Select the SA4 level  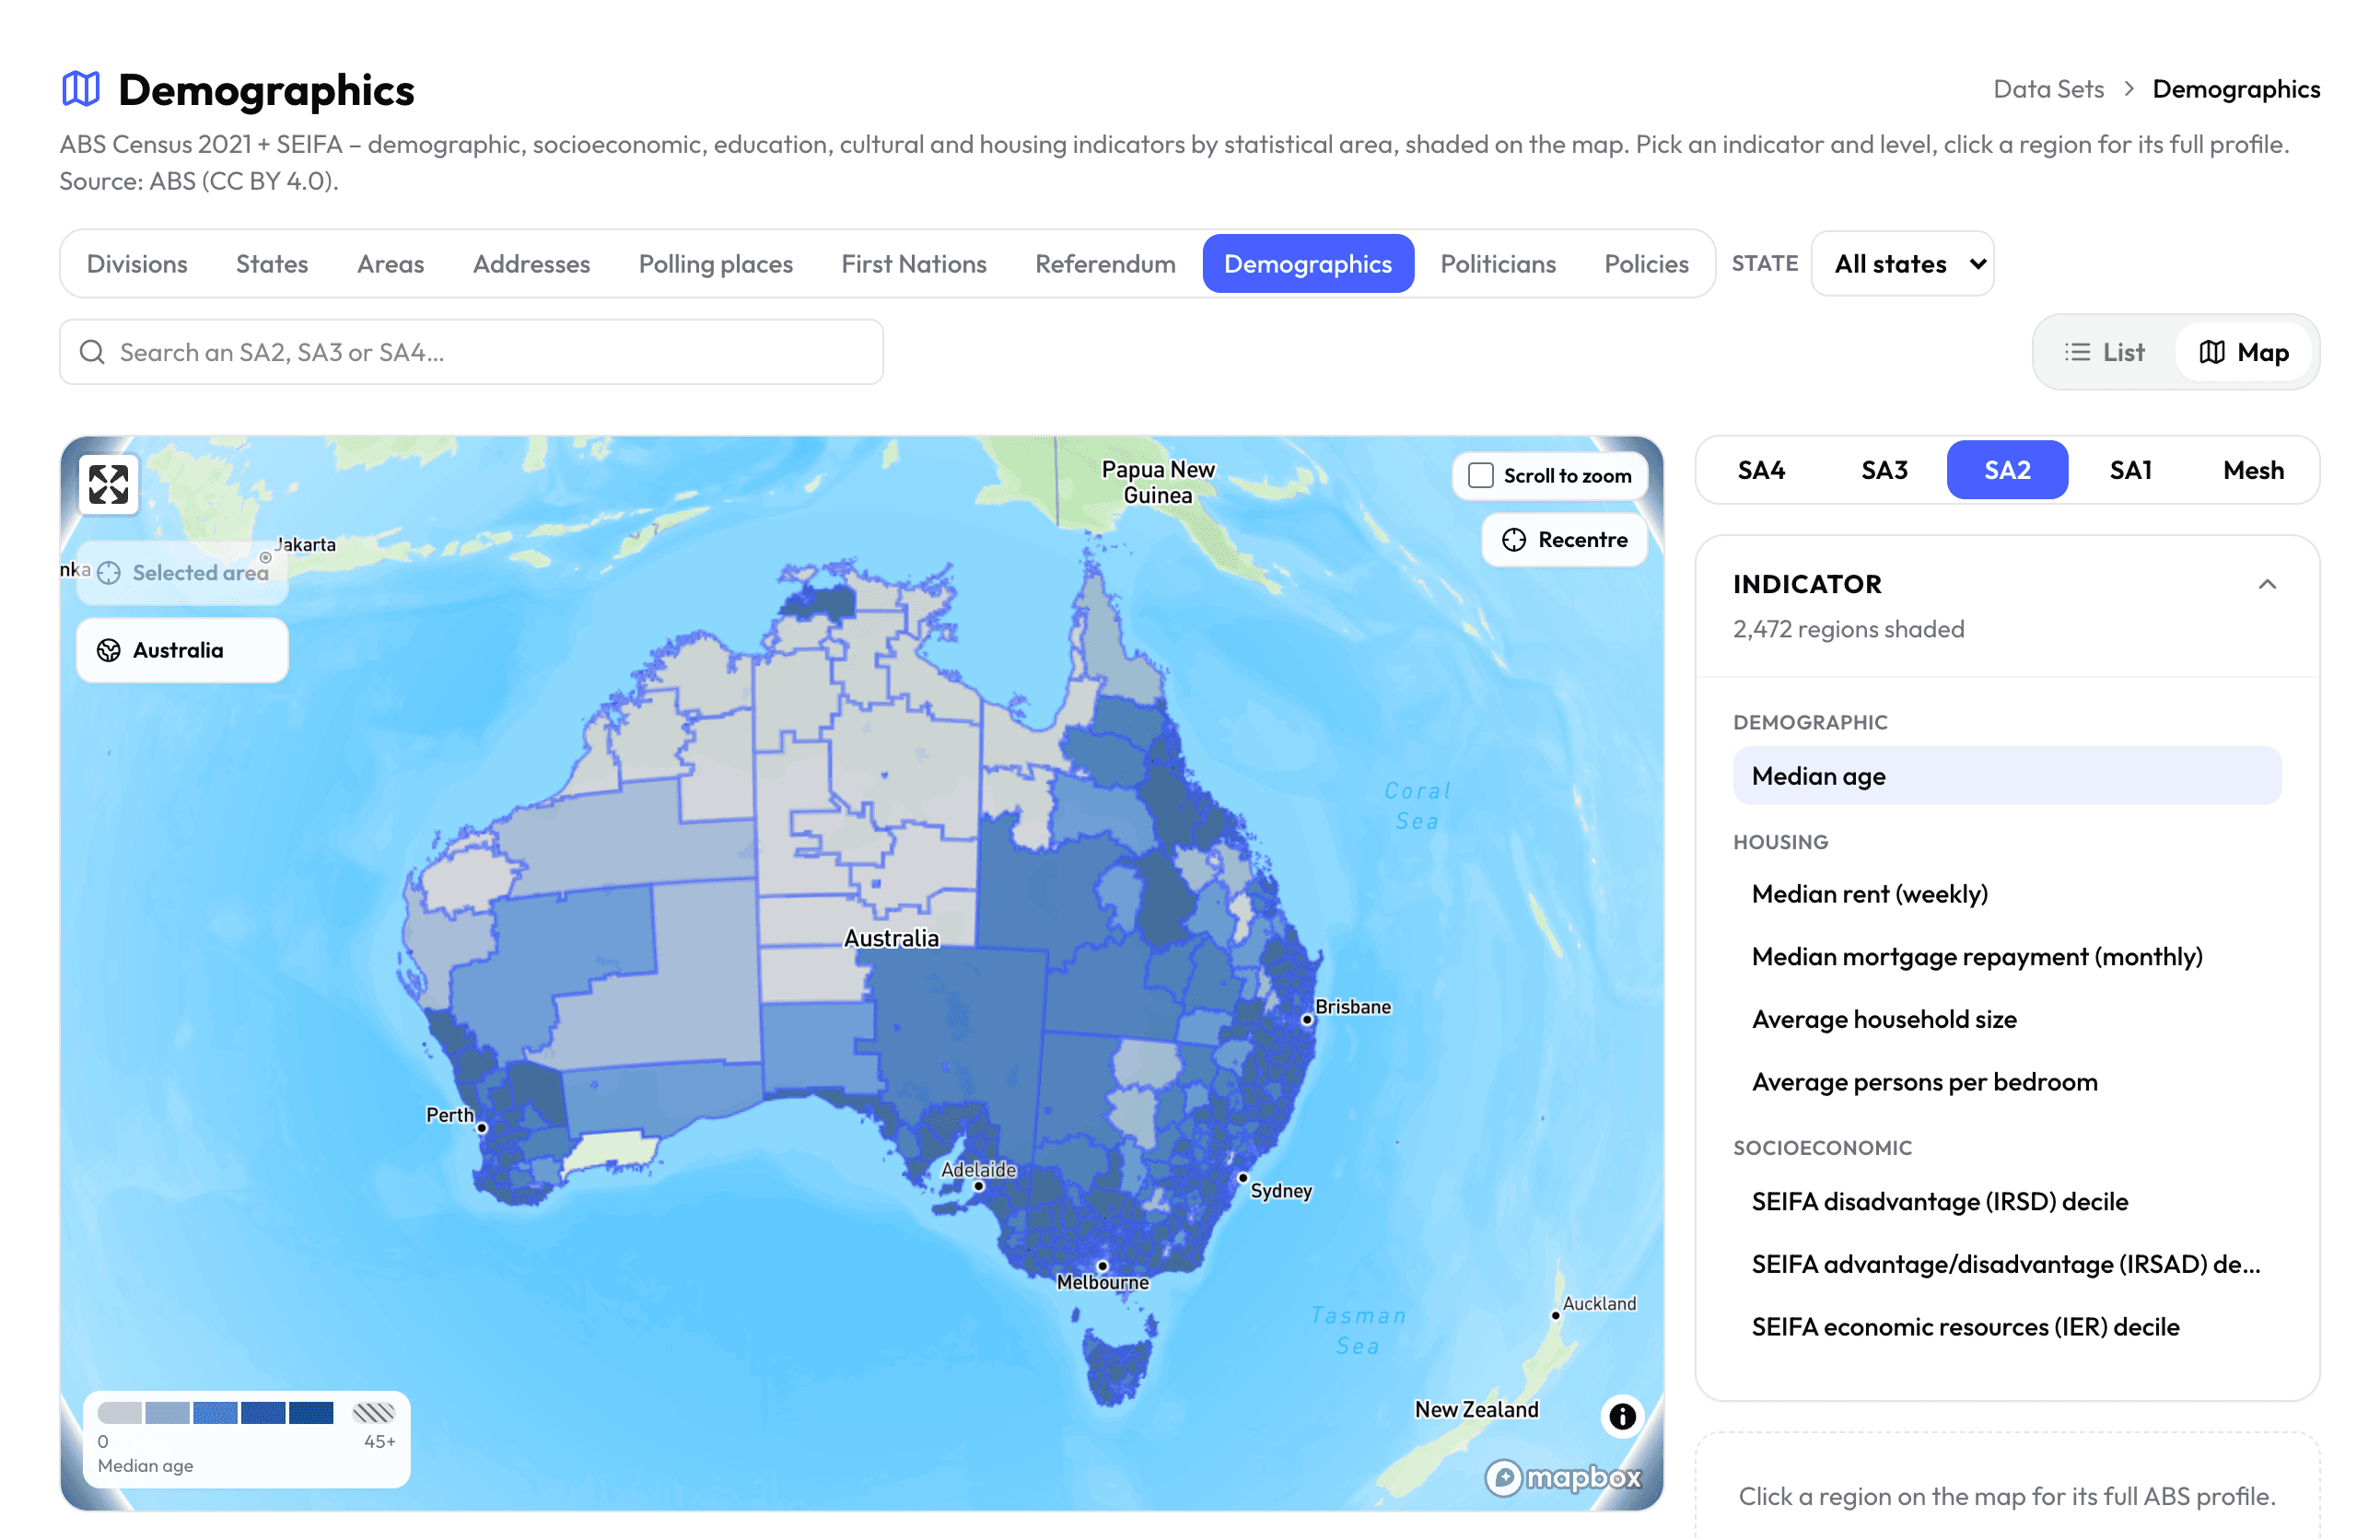[1761, 470]
